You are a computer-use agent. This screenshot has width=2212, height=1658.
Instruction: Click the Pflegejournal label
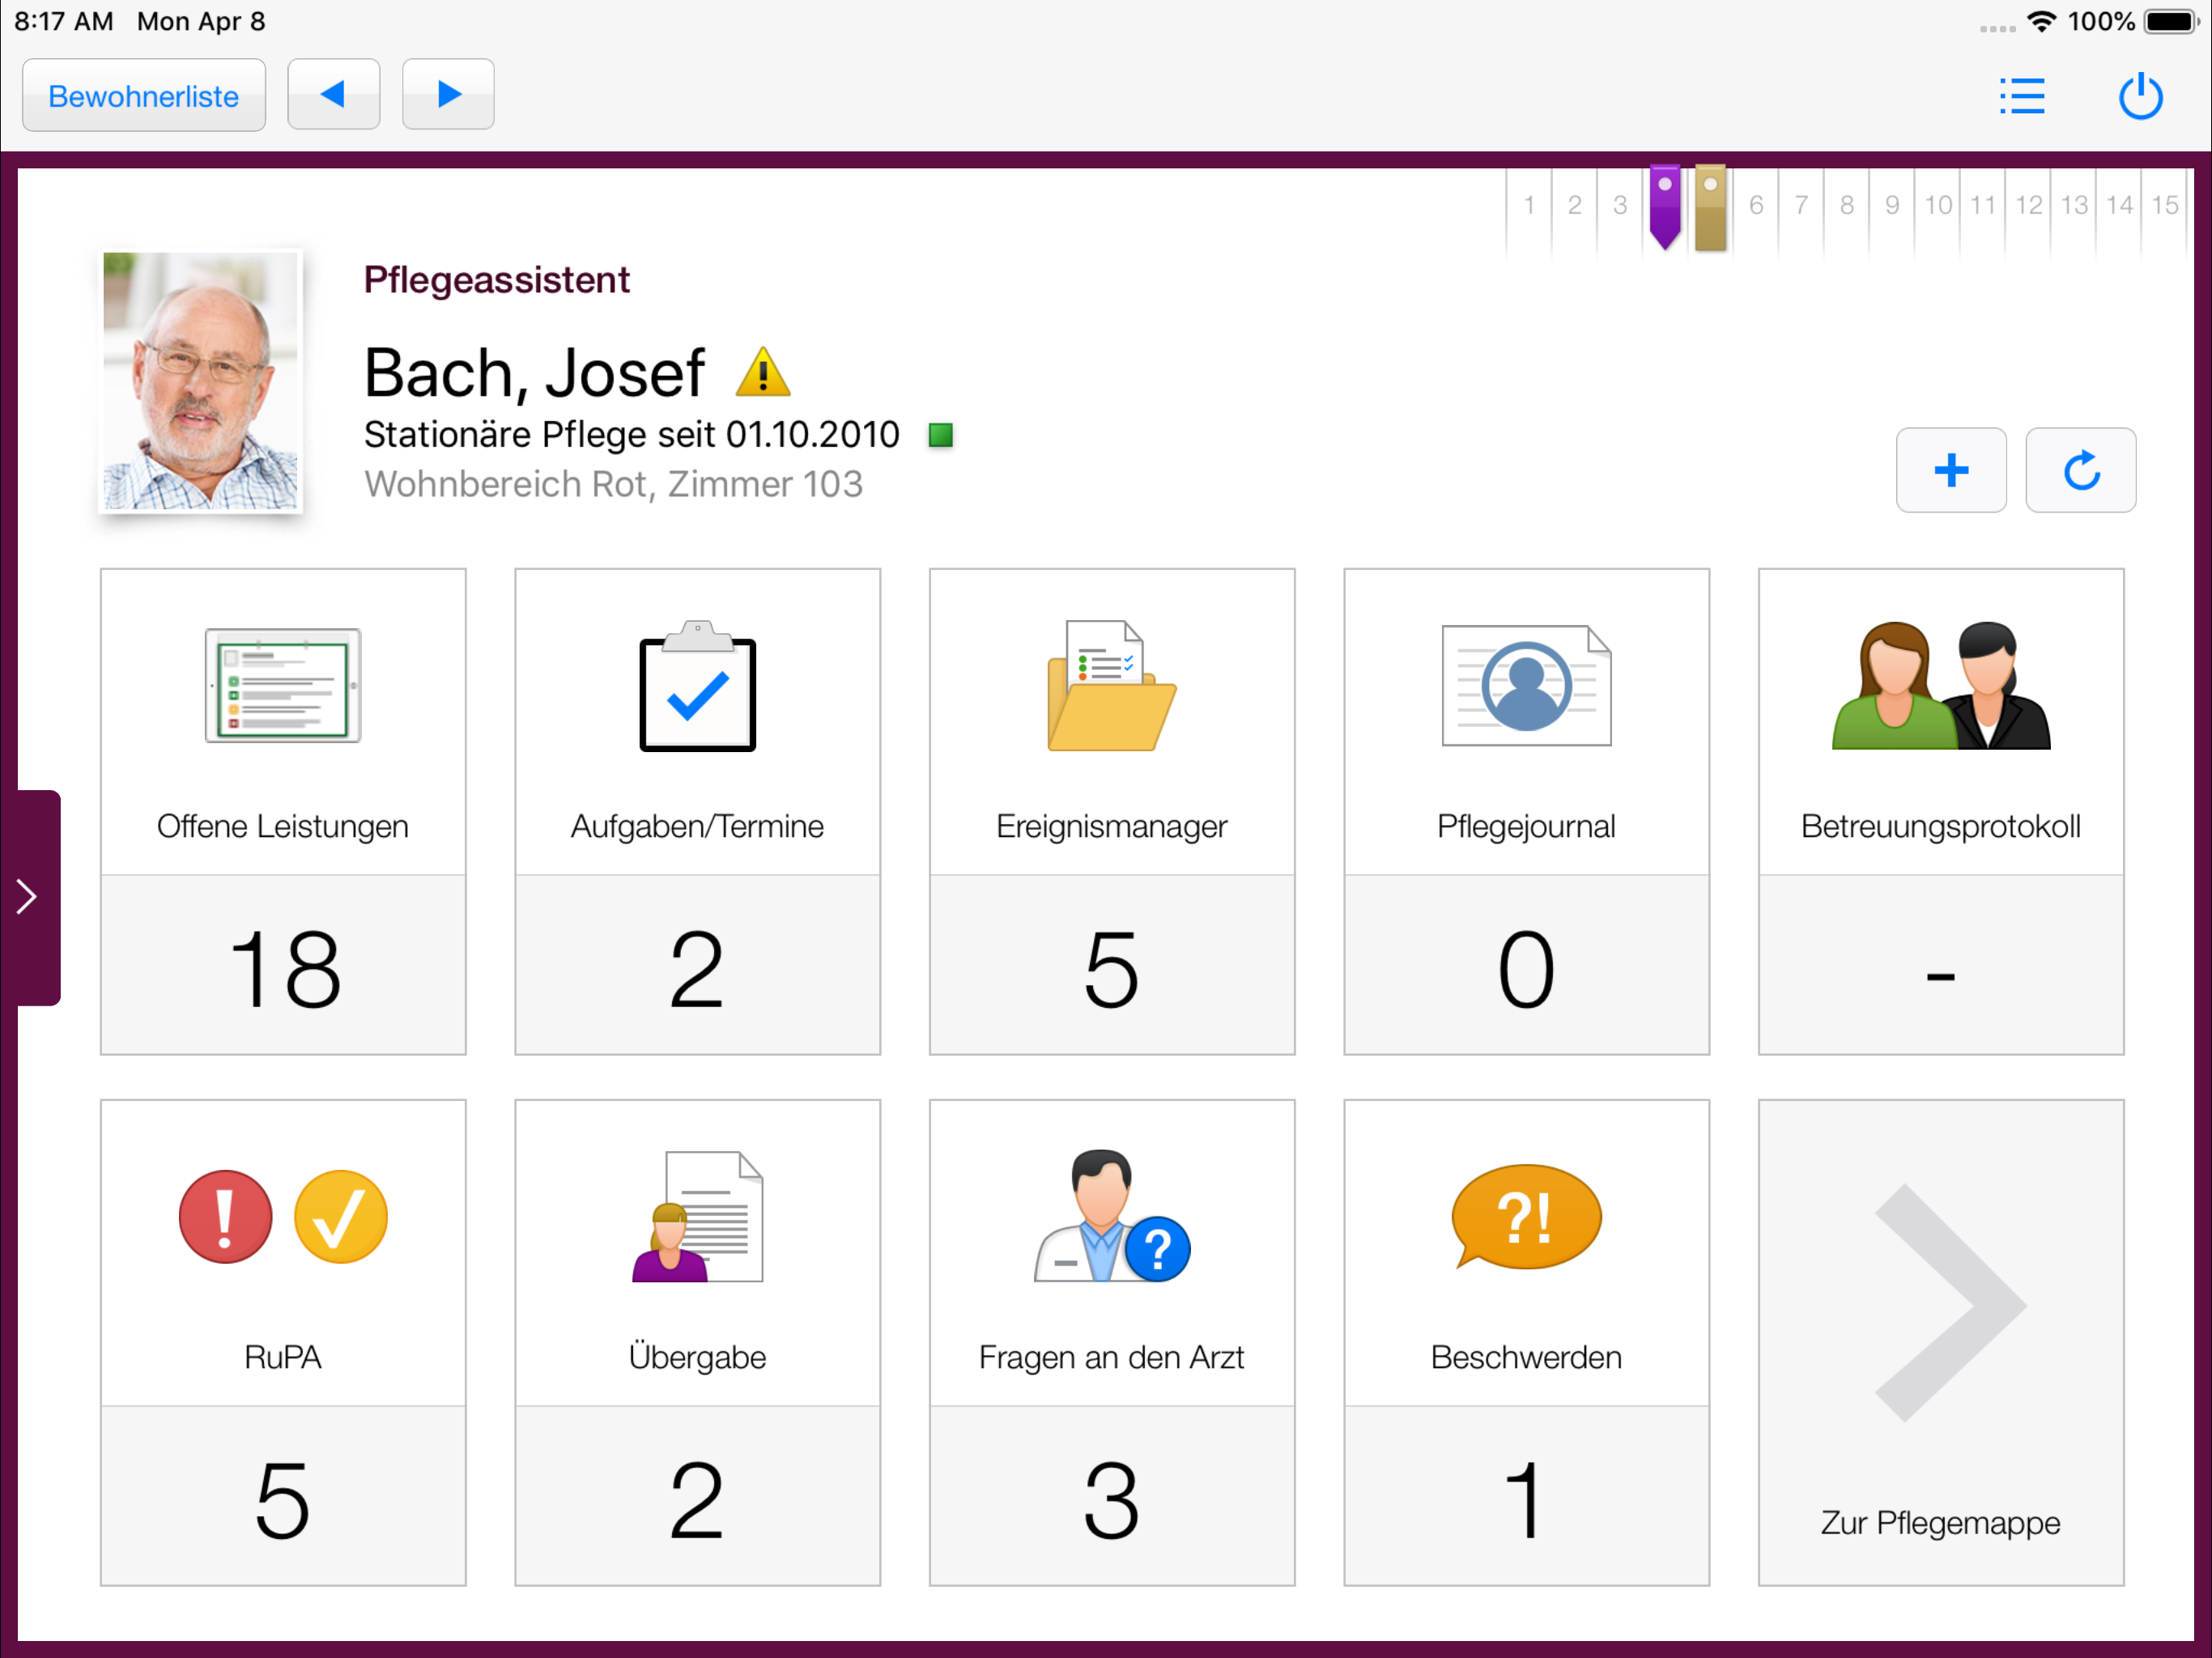coord(1526,826)
